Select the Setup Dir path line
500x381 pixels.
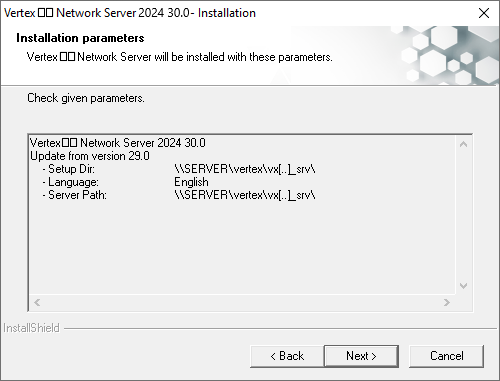(178, 169)
